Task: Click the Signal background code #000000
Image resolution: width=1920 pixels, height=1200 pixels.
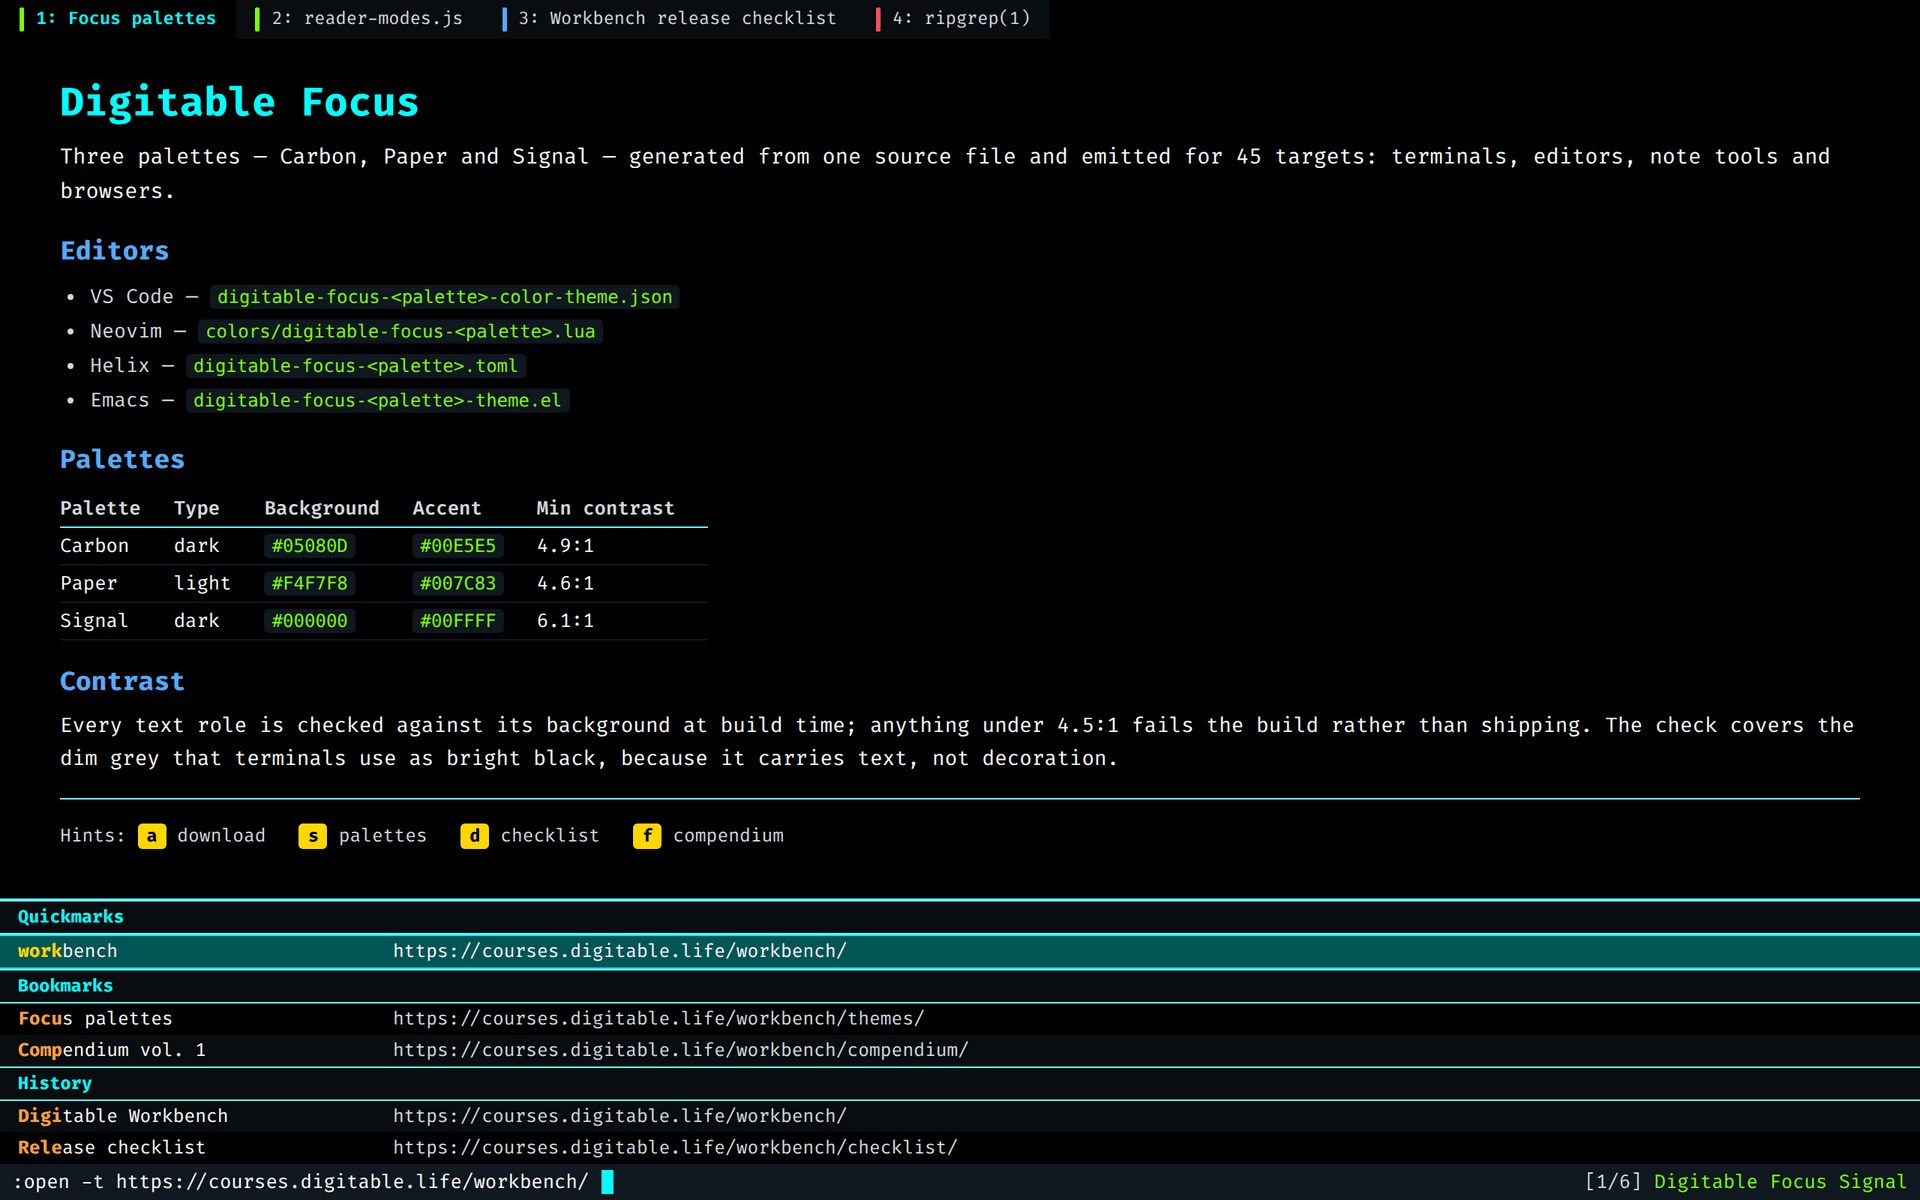Action: pyautogui.click(x=310, y=621)
